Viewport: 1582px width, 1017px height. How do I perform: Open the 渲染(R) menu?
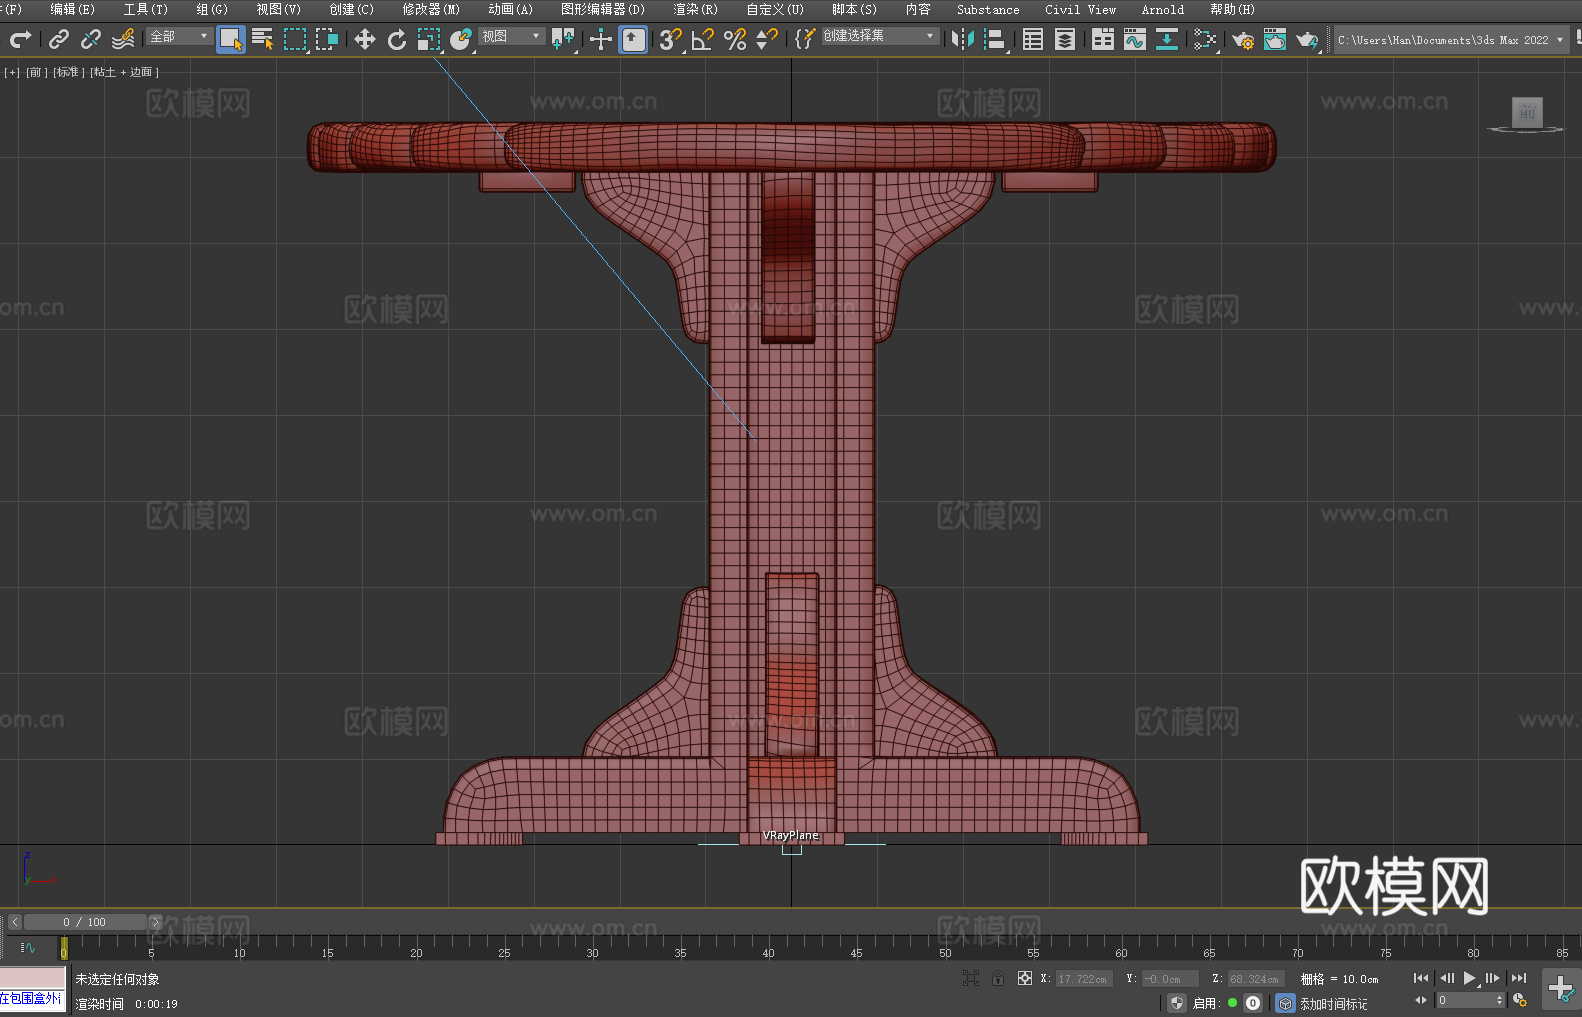point(695,9)
